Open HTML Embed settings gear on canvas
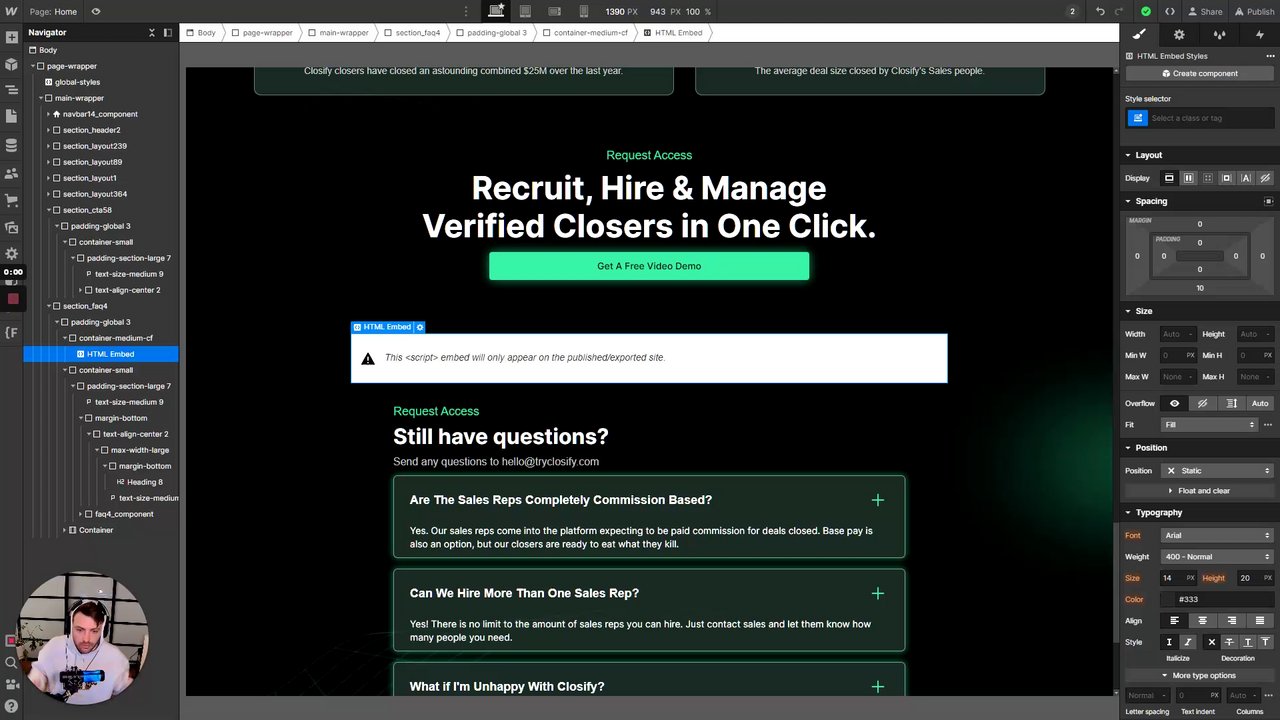 pos(420,327)
